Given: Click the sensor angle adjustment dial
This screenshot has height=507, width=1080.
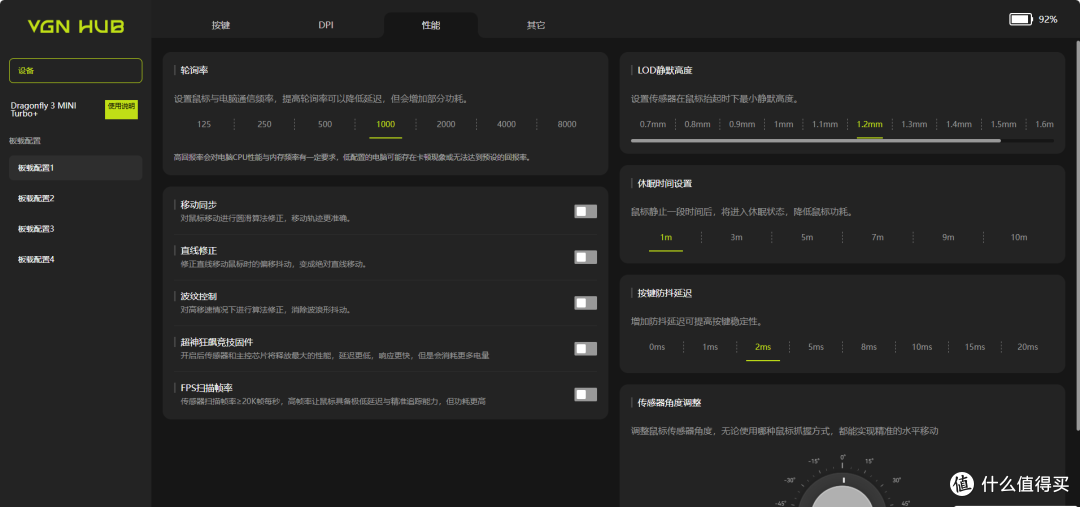Looking at the screenshot, I should (842, 490).
